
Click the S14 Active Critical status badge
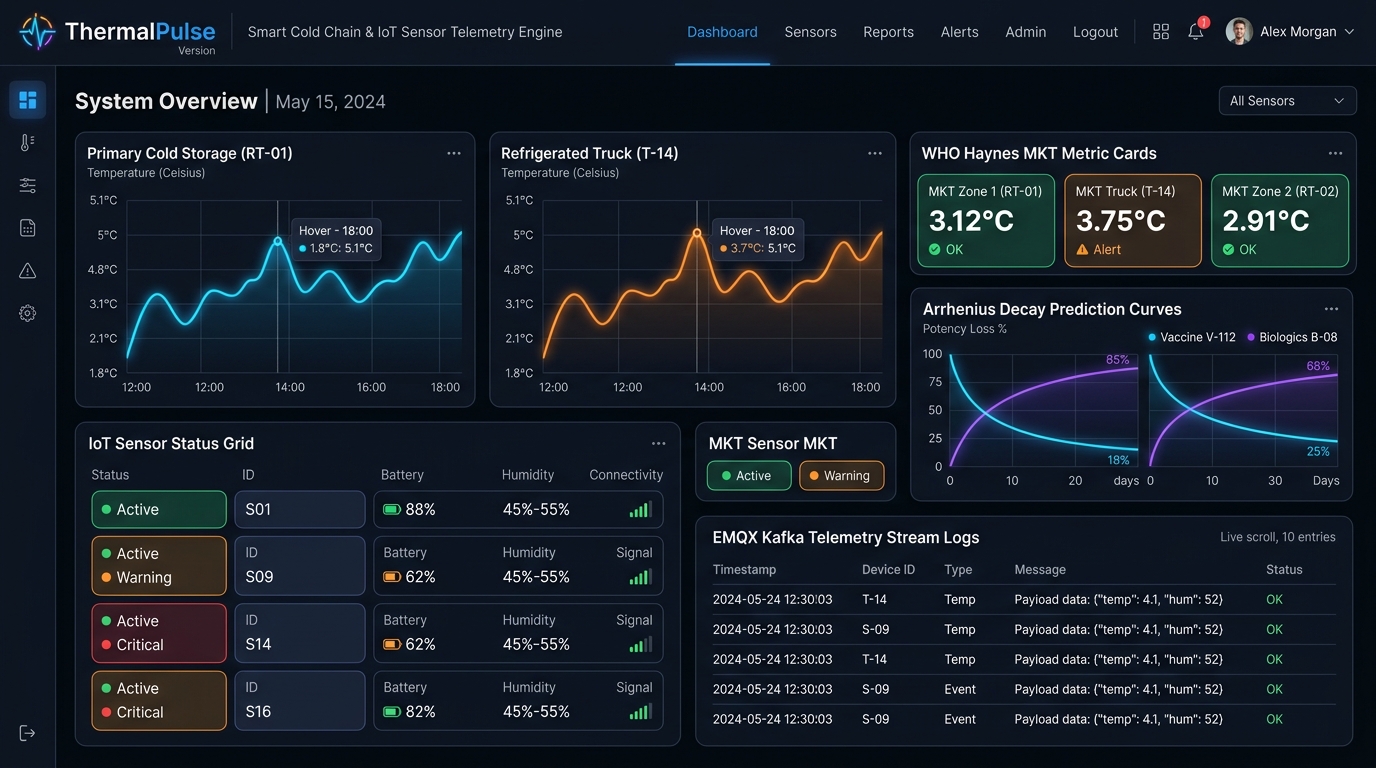point(159,633)
